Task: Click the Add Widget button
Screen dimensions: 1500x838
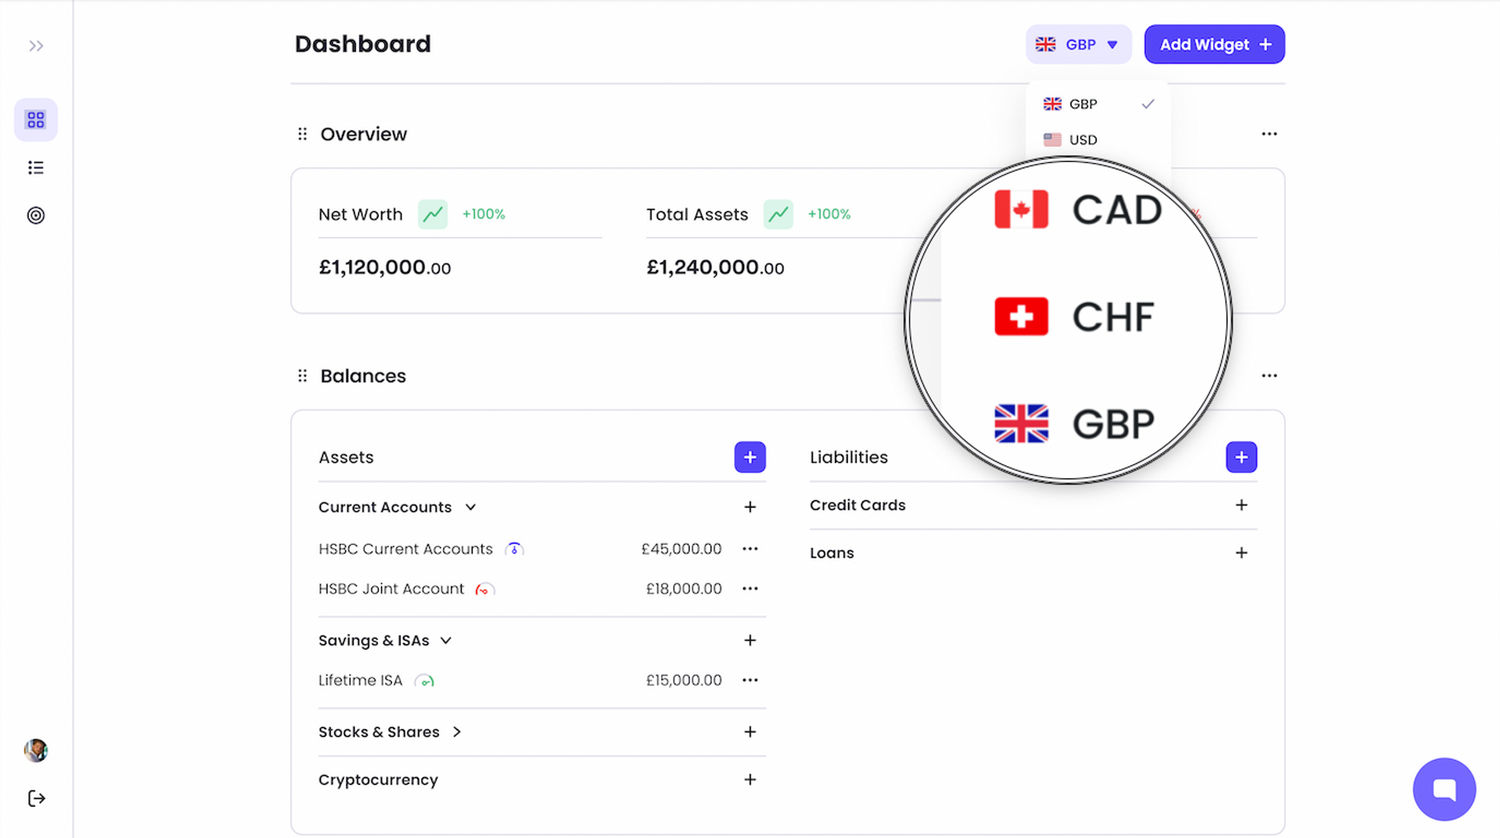Action: [x=1214, y=44]
